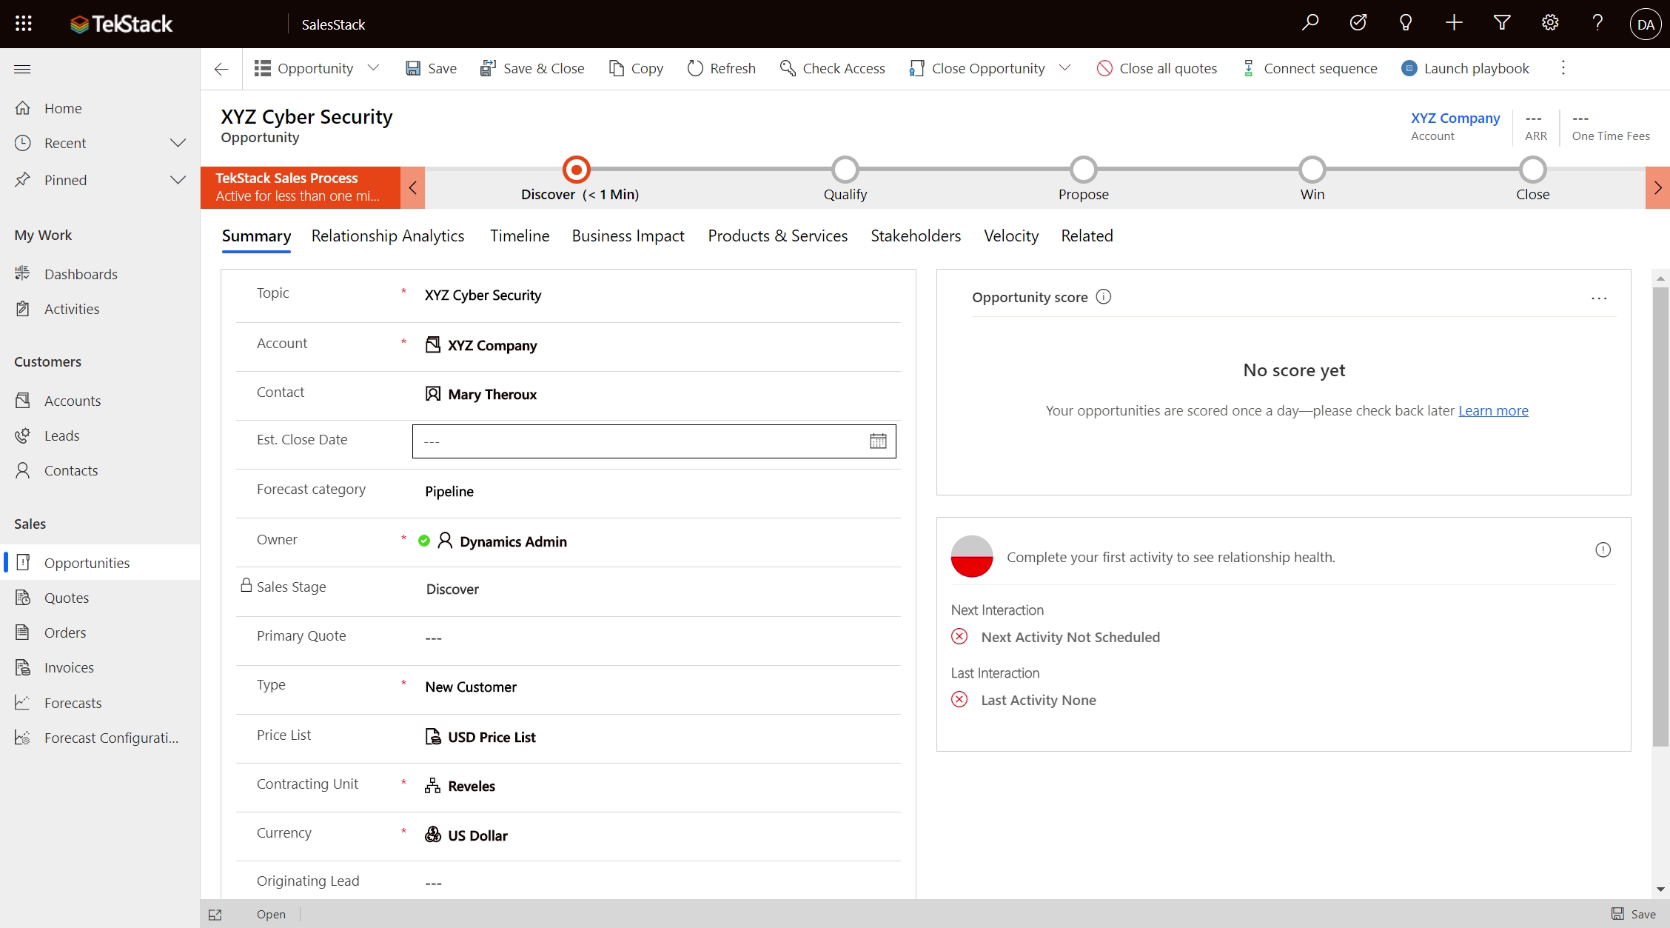Collapse the TekStack Sales Process chevron

(412, 187)
